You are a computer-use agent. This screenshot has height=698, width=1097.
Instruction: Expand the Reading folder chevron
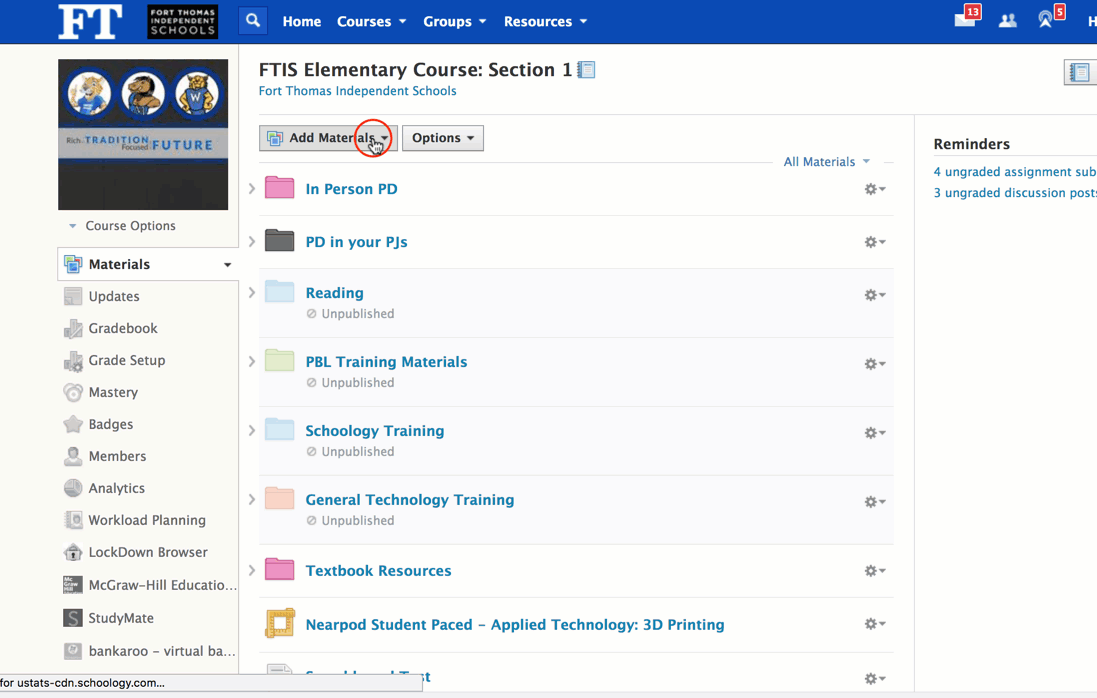click(x=252, y=292)
